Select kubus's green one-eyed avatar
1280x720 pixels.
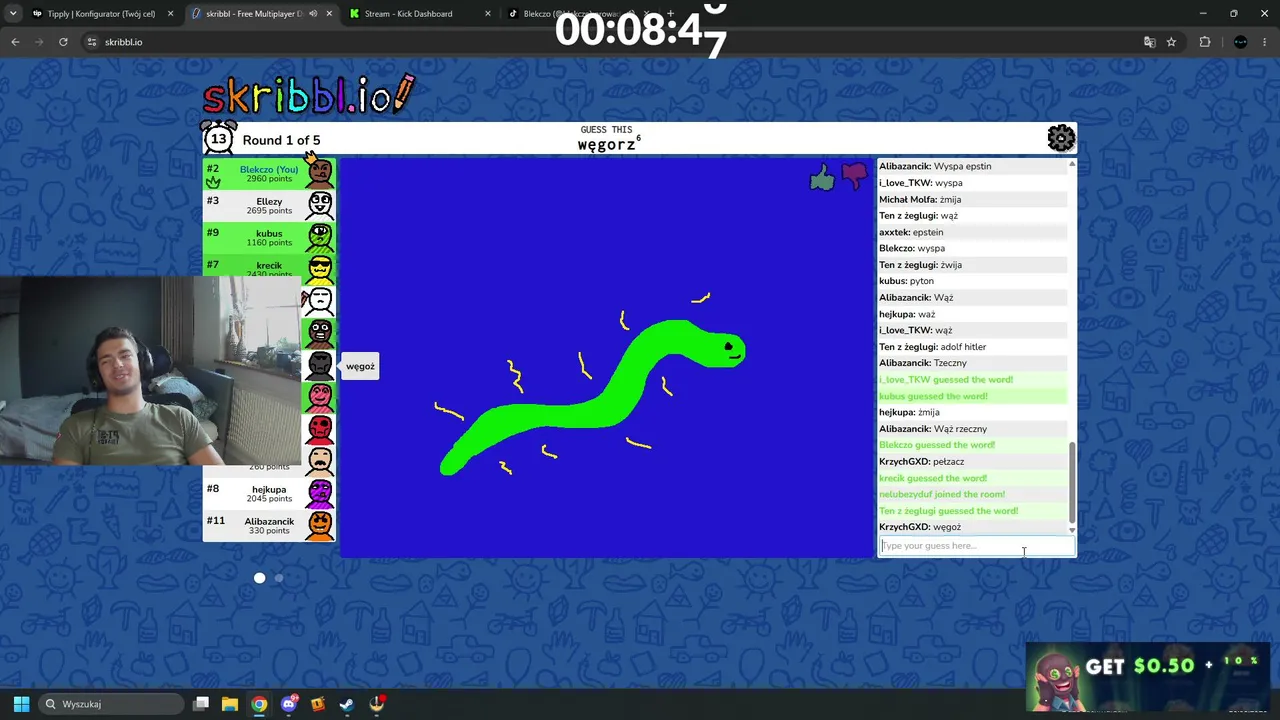[320, 237]
